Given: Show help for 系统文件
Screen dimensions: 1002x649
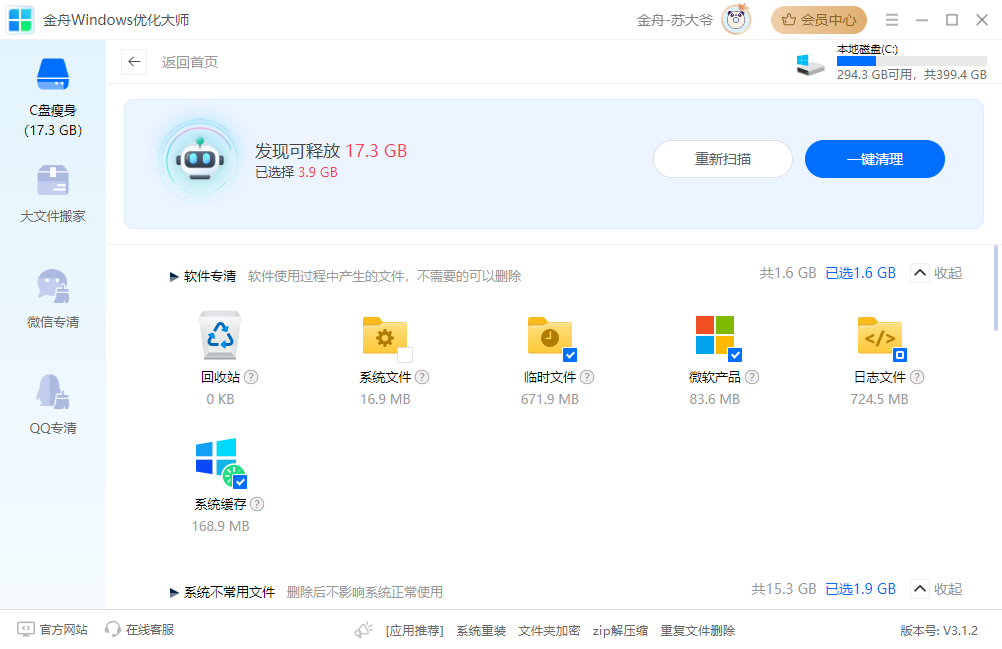Looking at the screenshot, I should [x=422, y=377].
